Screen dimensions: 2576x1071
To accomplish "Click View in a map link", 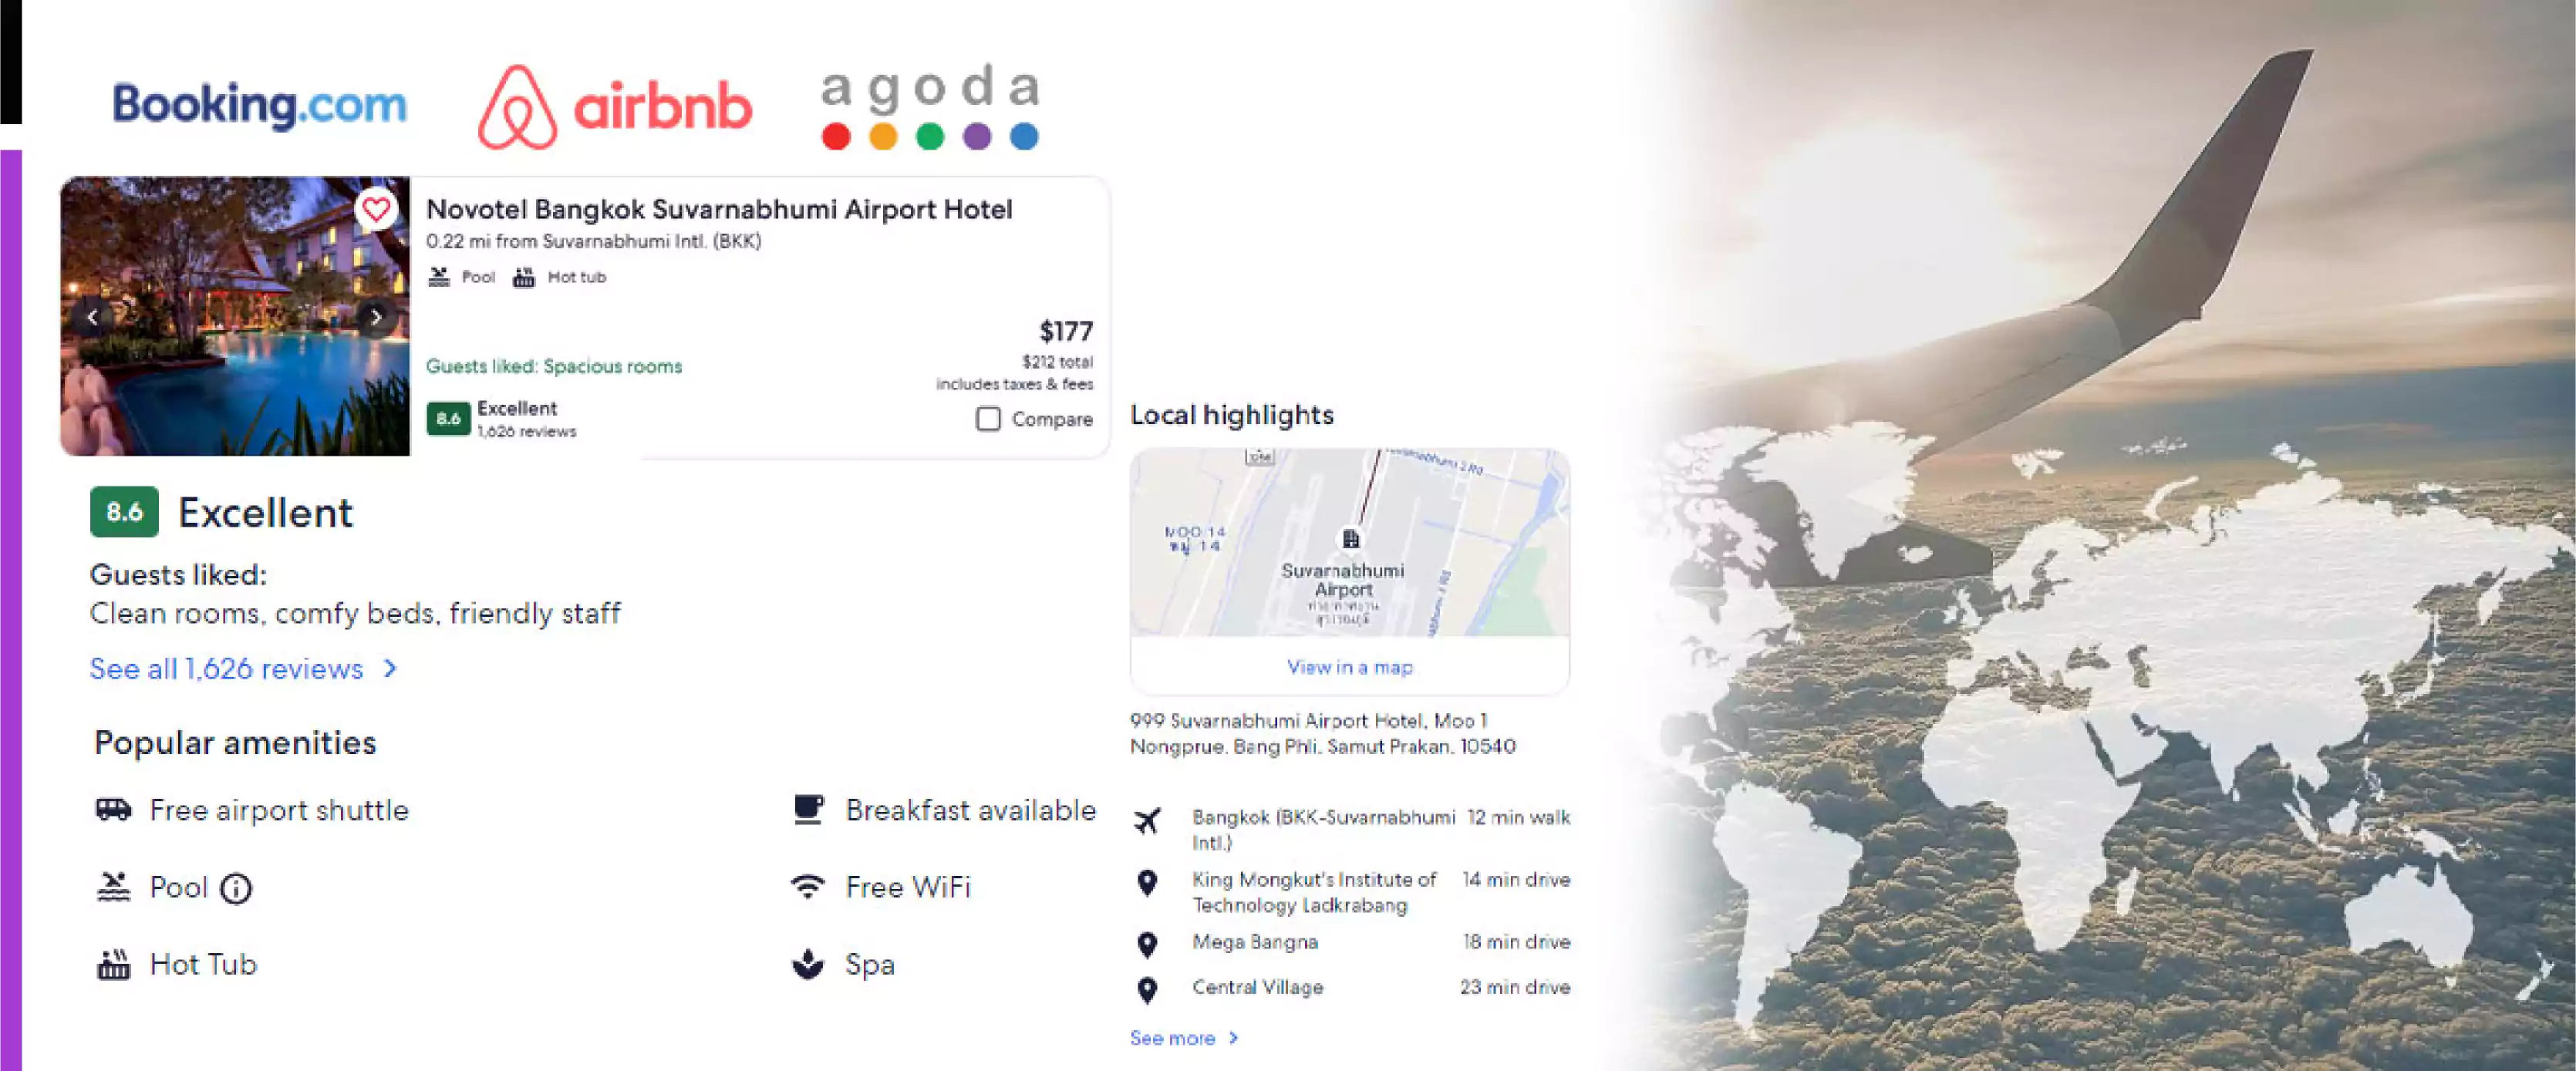I will (x=1347, y=667).
